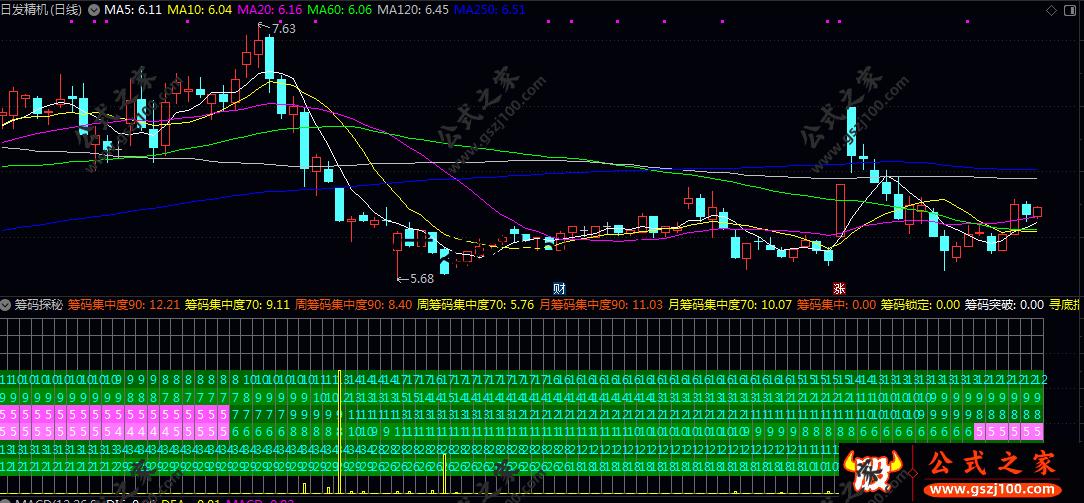
Task: Click the 5.68 low price label
Action: click(x=422, y=278)
